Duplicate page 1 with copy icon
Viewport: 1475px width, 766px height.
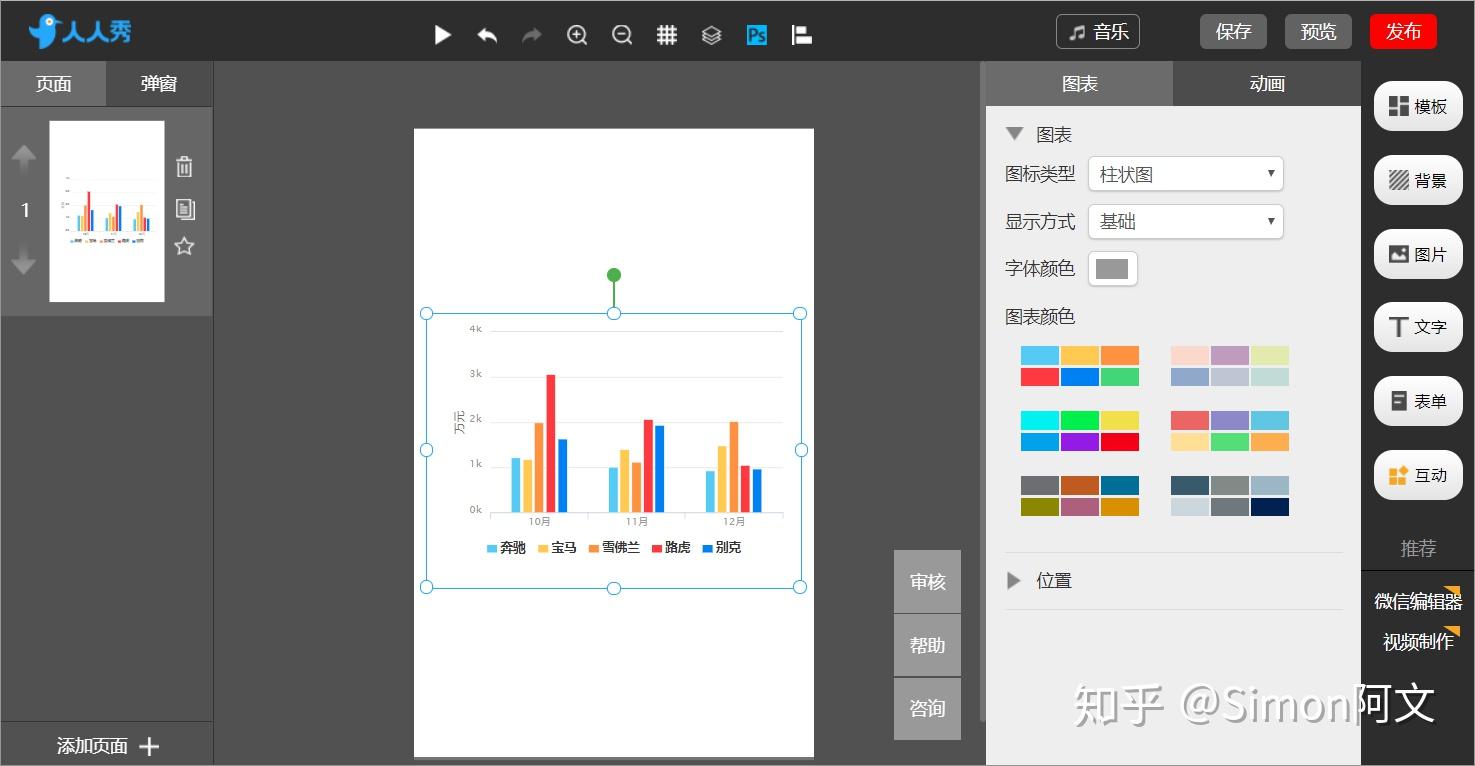[184, 209]
